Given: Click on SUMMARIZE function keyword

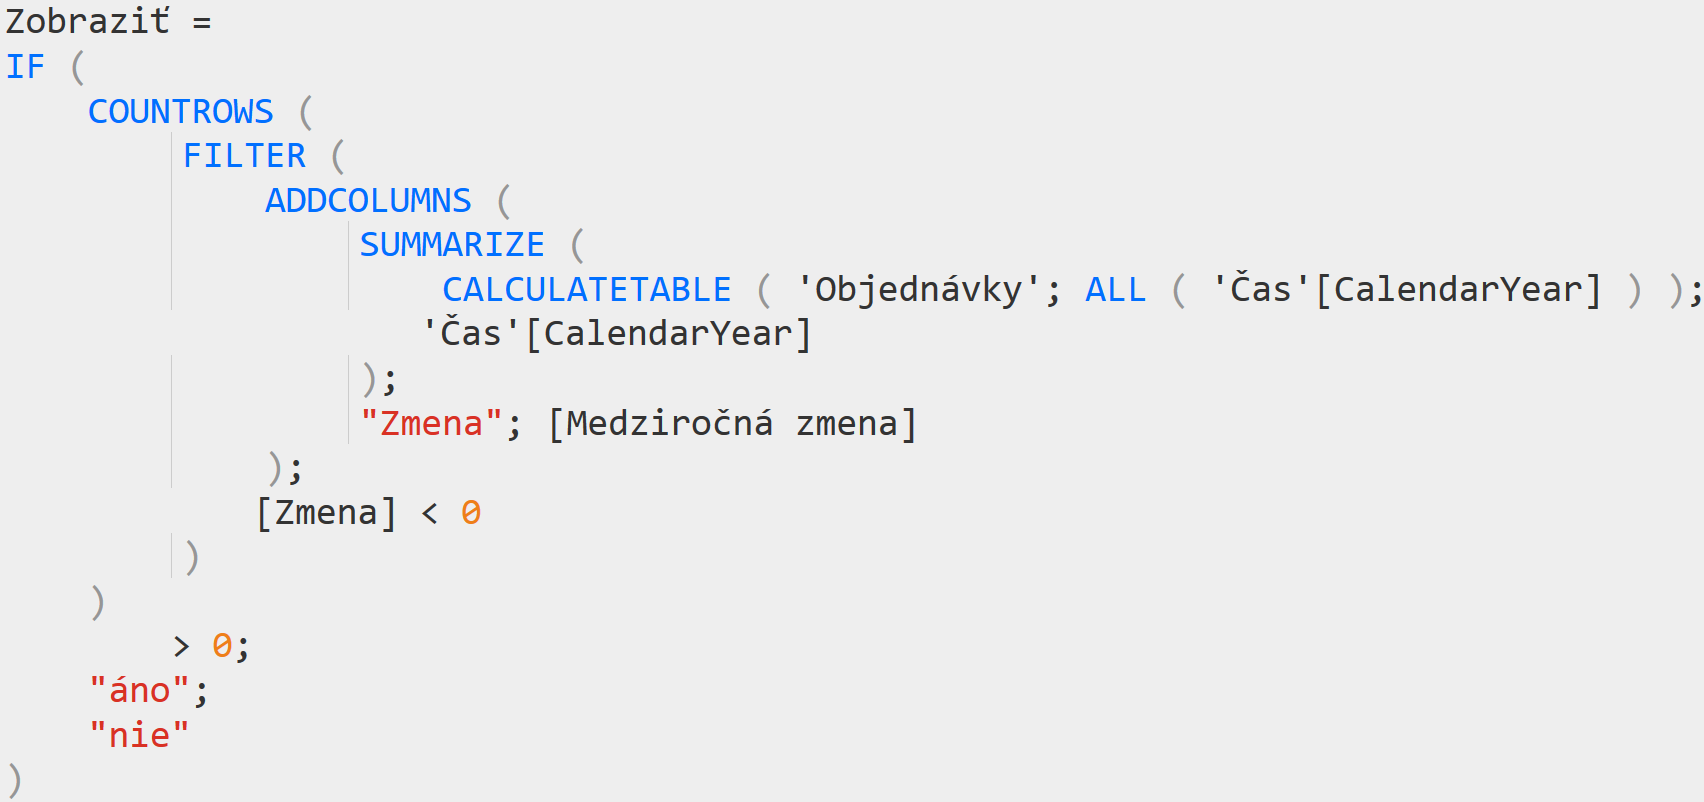Looking at the screenshot, I should pyautogui.click(x=452, y=244).
